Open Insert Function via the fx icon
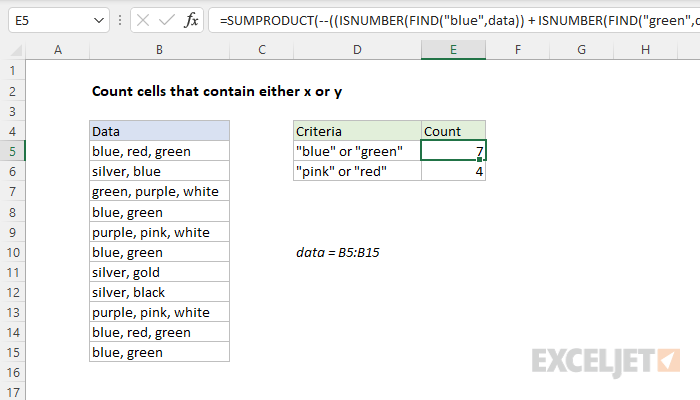 [x=189, y=20]
